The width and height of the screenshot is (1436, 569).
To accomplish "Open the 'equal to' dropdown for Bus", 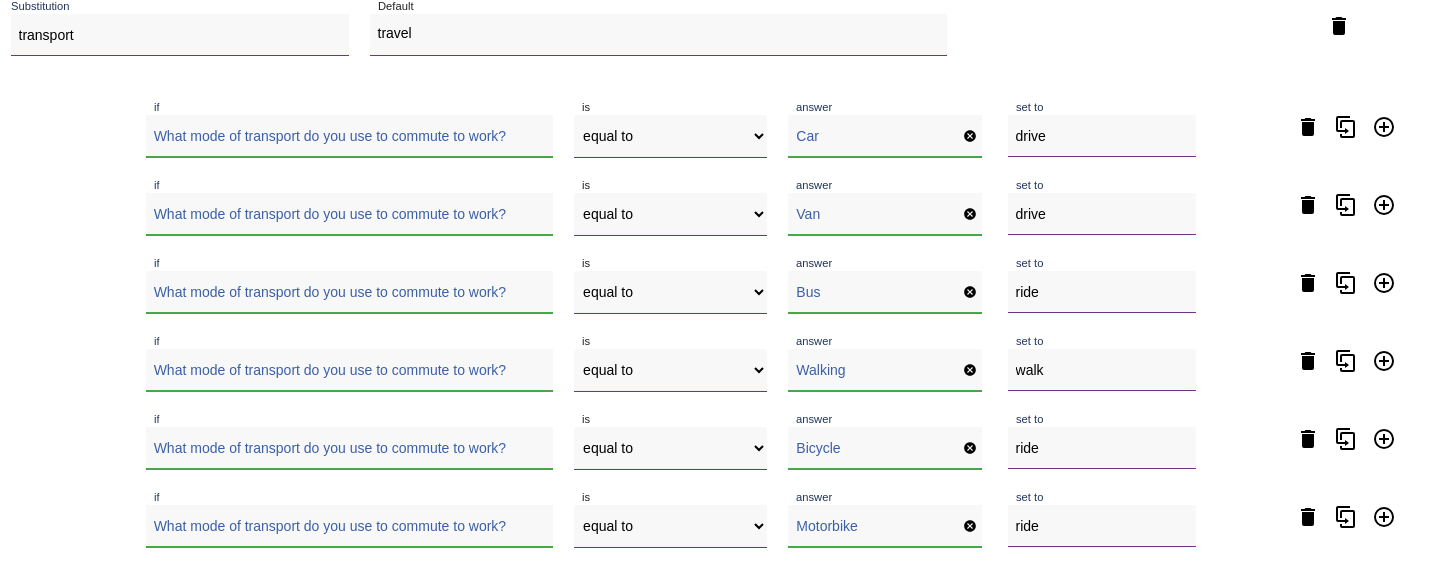I will pos(670,292).
